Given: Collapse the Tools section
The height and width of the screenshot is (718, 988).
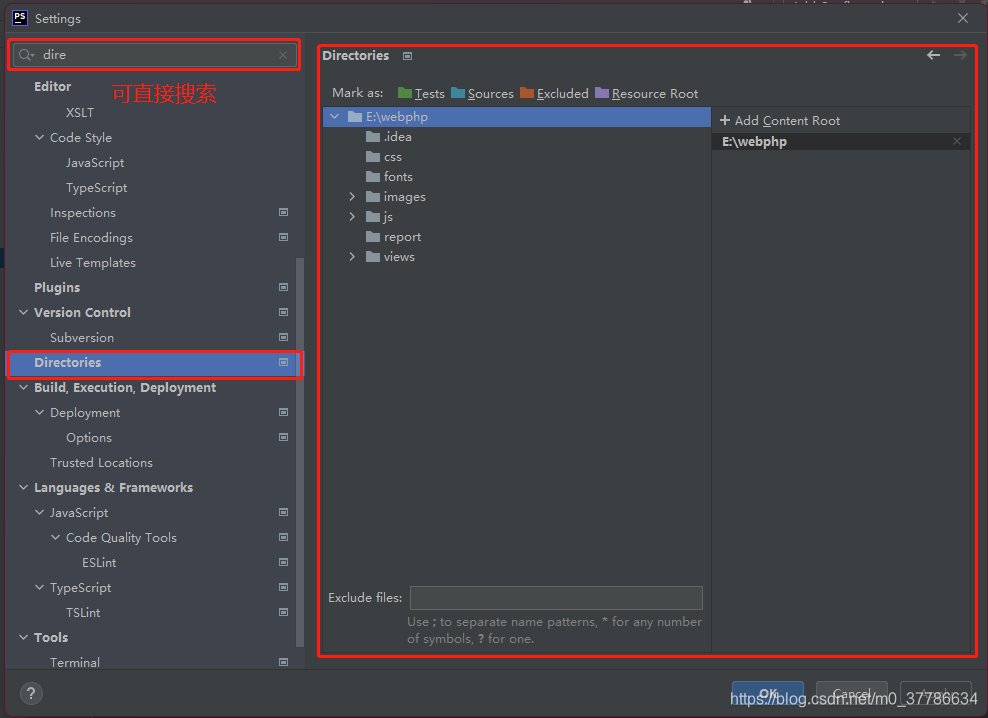Looking at the screenshot, I should pyautogui.click(x=23, y=637).
